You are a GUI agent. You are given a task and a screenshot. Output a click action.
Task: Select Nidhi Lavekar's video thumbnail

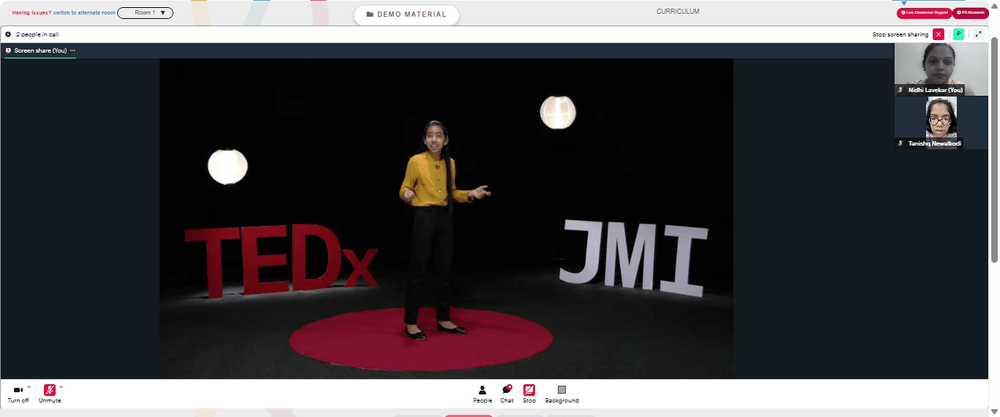click(x=941, y=69)
